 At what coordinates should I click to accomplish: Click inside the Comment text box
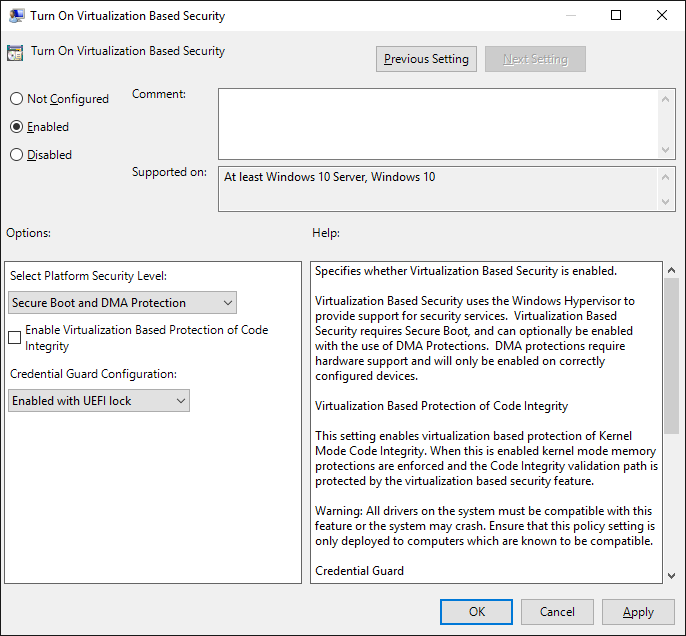438,122
